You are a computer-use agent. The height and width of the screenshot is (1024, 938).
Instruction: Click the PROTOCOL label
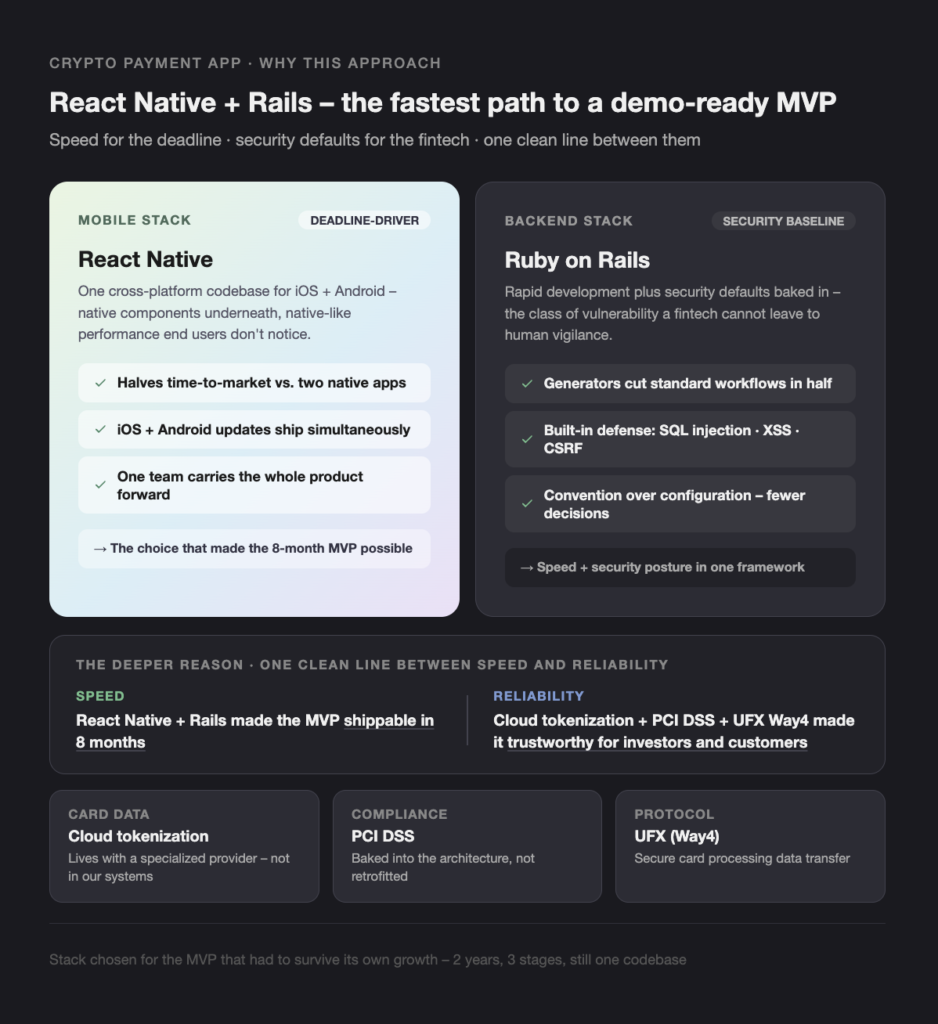[674, 814]
